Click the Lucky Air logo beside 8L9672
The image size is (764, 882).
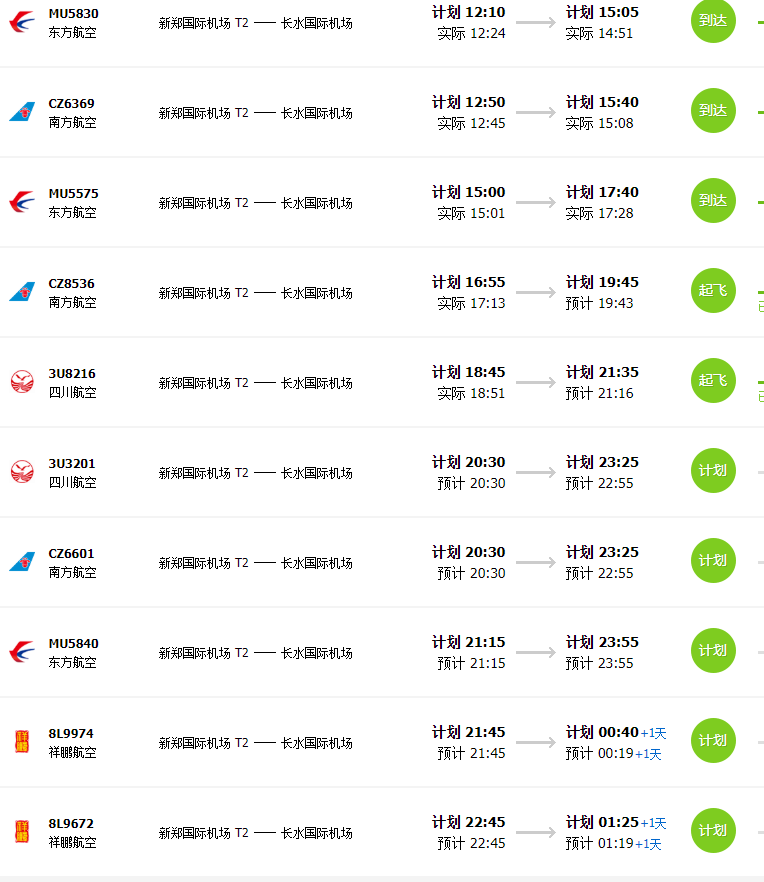pos(22,831)
